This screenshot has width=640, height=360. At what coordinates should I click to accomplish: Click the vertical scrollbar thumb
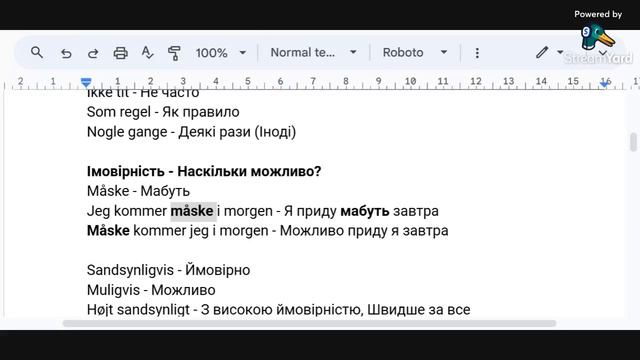(x=633, y=142)
